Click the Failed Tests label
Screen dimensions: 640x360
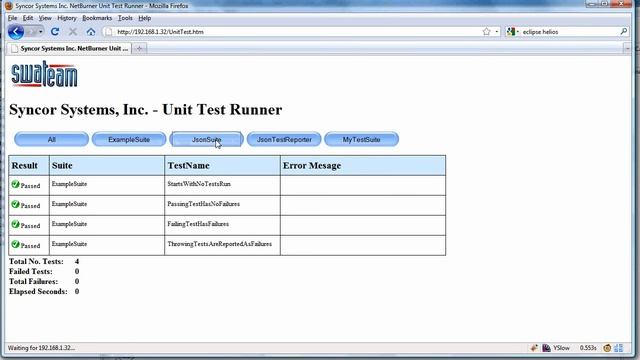click(31, 271)
